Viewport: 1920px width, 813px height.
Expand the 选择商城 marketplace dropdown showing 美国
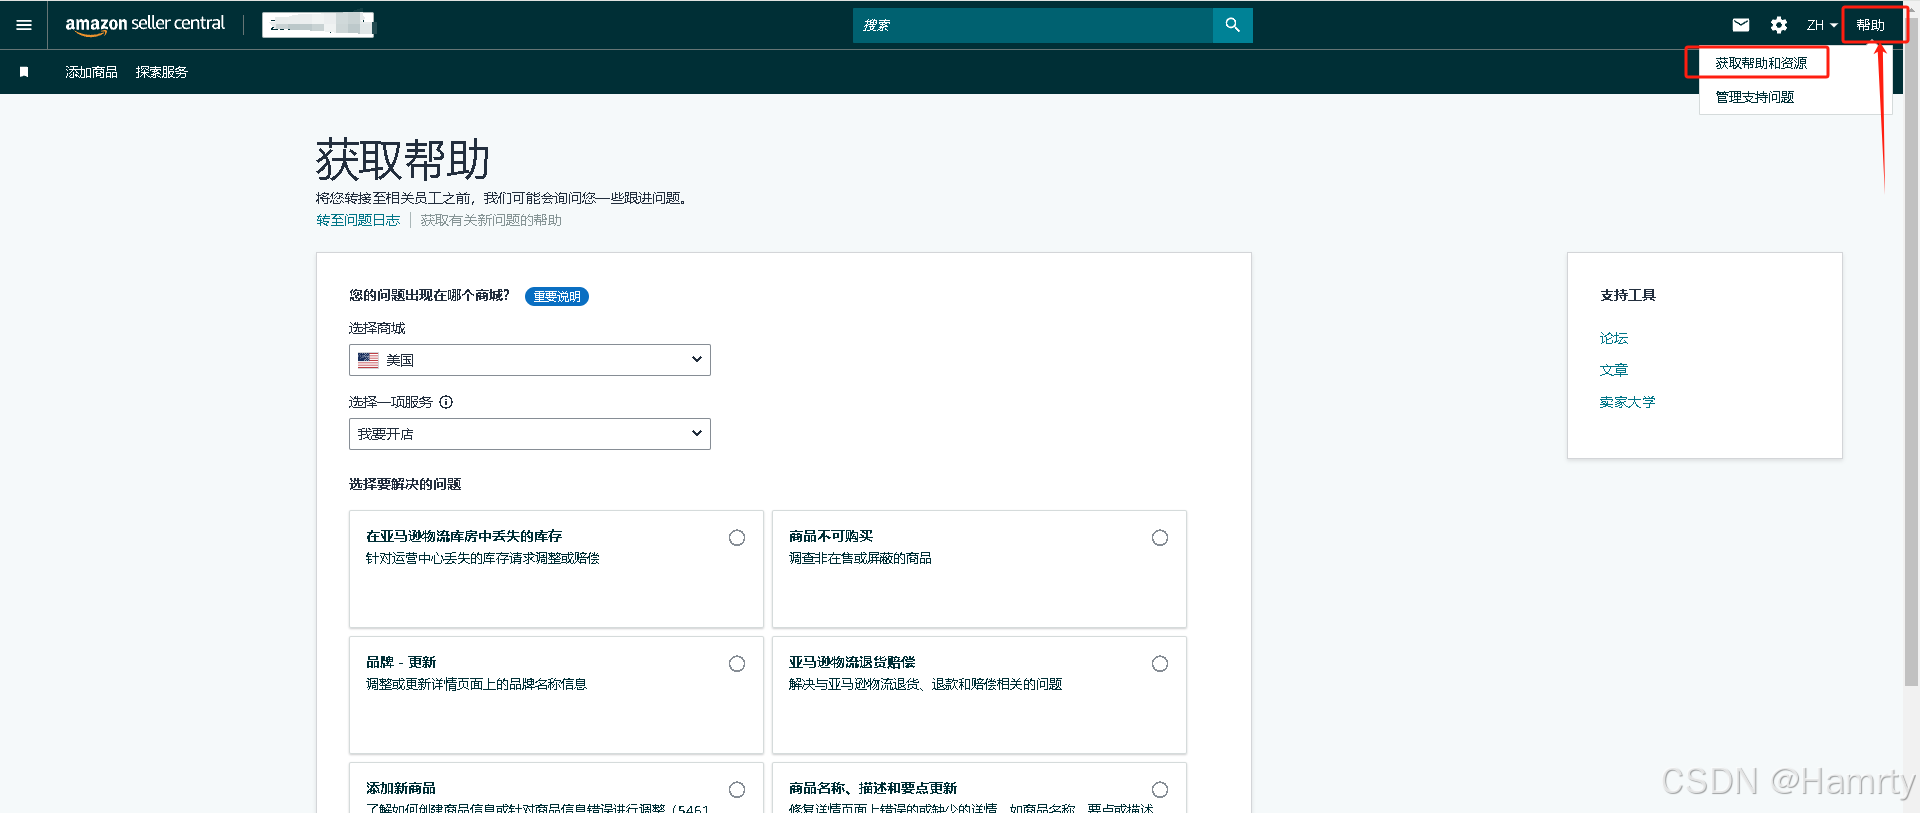coord(530,360)
